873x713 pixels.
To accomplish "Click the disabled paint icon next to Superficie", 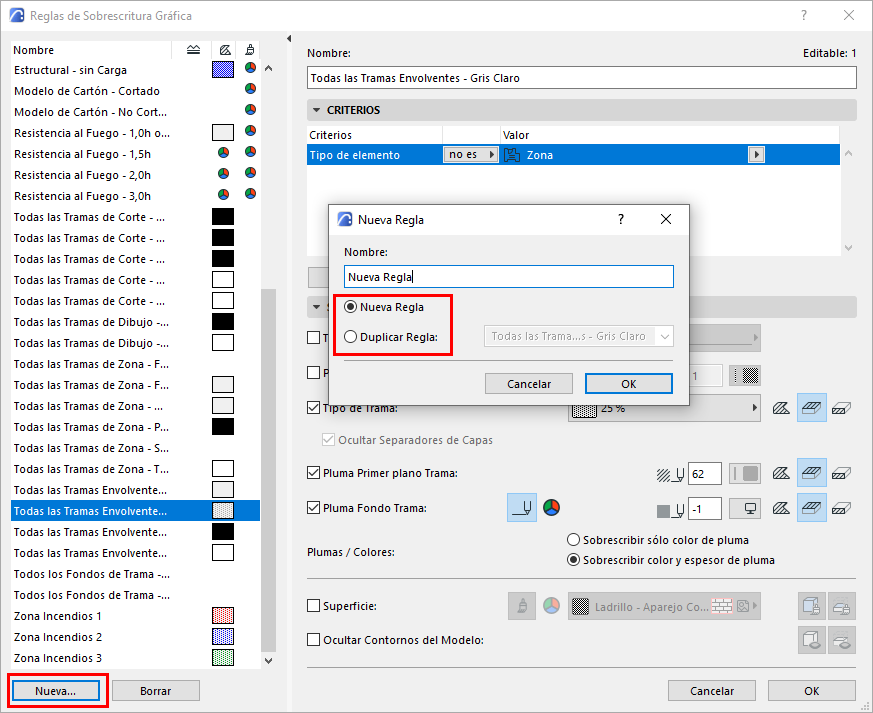I will point(522,606).
